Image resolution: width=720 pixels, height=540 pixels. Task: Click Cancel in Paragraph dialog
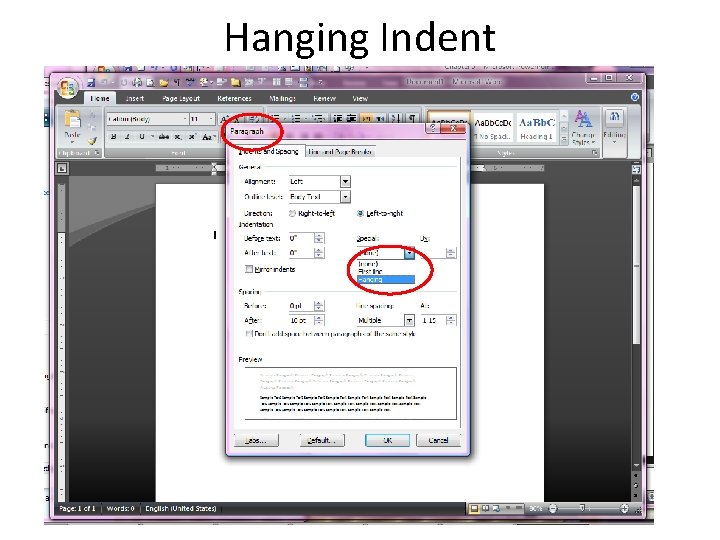coord(438,440)
